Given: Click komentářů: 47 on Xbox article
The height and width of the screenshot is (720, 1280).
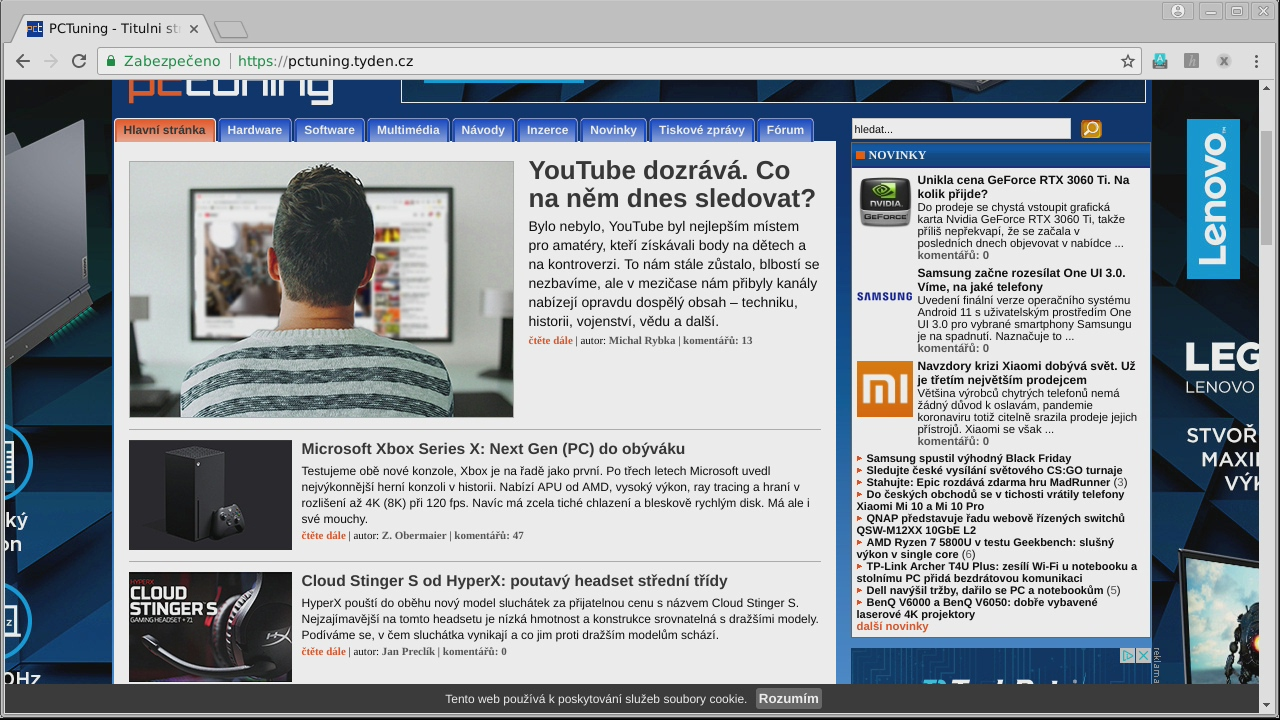Looking at the screenshot, I should 489,536.
